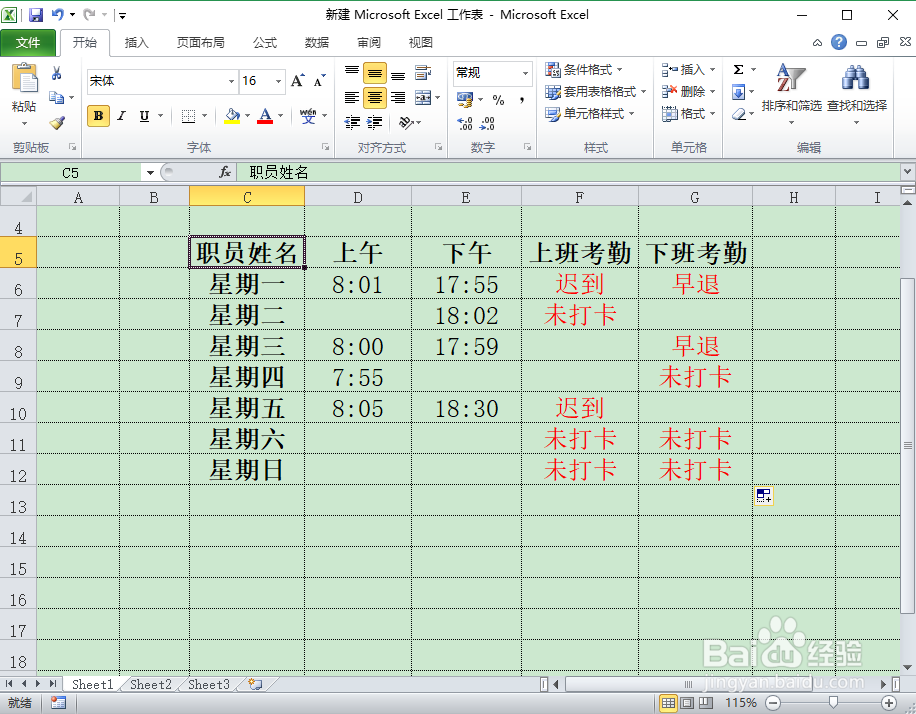Open the 格式 format cells dropdown
The width and height of the screenshot is (916, 714).
pos(688,114)
